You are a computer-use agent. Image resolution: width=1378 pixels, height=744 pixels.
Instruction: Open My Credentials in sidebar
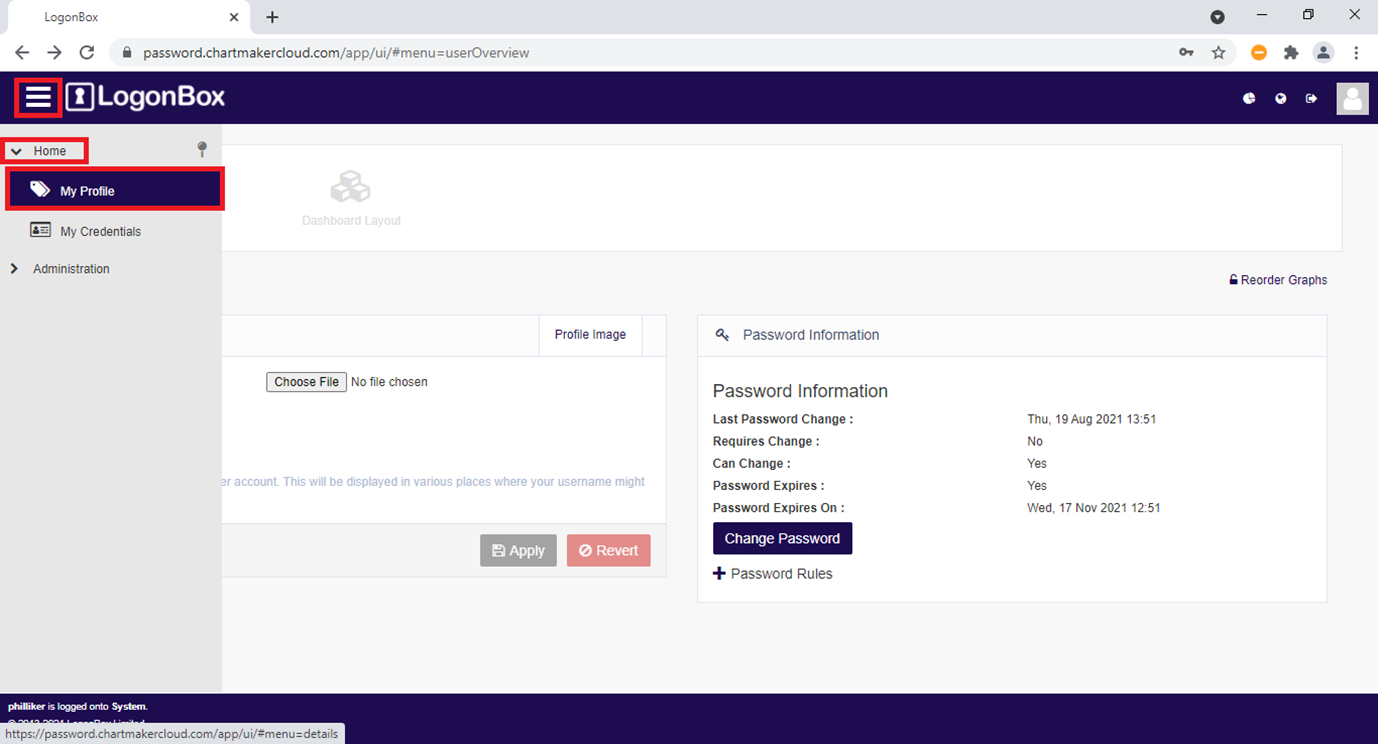coord(100,231)
